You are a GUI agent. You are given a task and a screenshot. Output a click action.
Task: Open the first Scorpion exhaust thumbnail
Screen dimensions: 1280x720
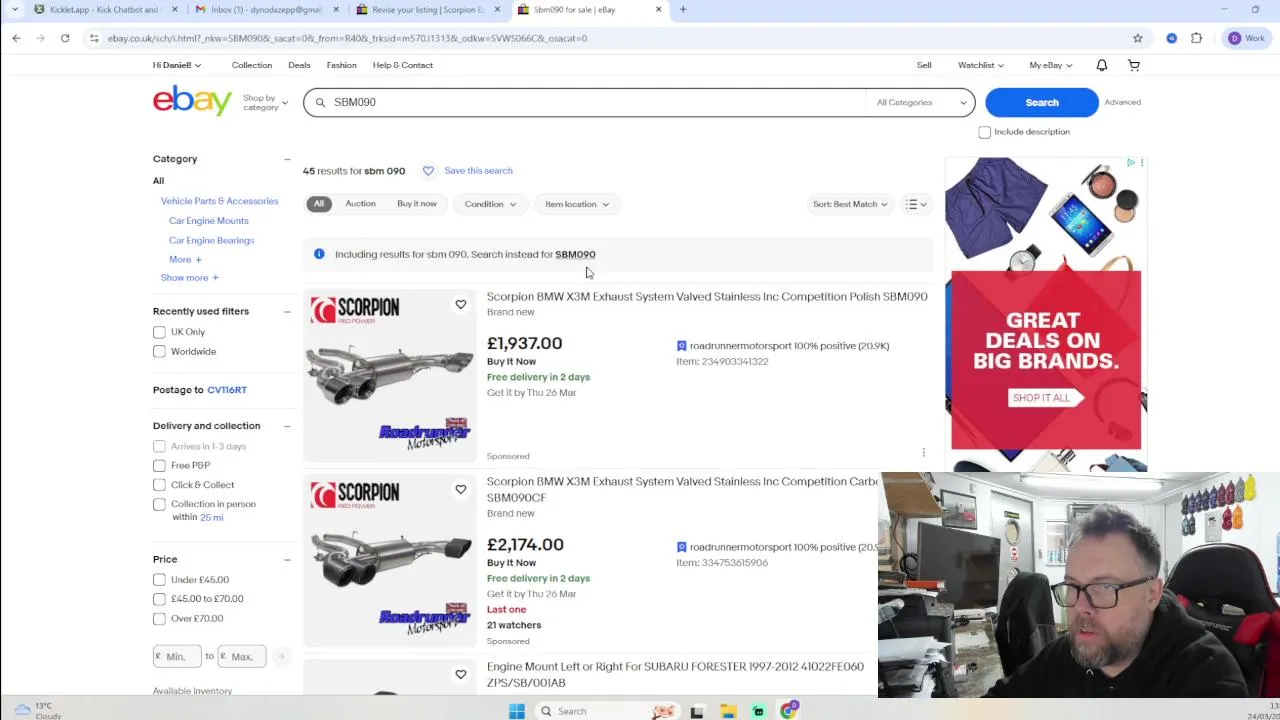(x=390, y=375)
